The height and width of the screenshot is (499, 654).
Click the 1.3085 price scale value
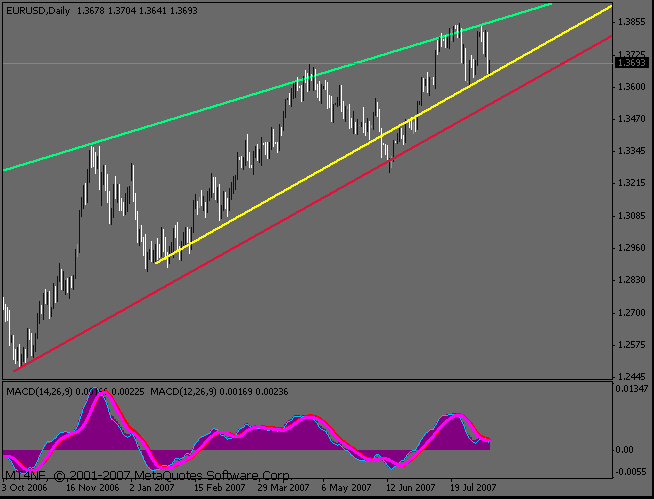coord(631,216)
